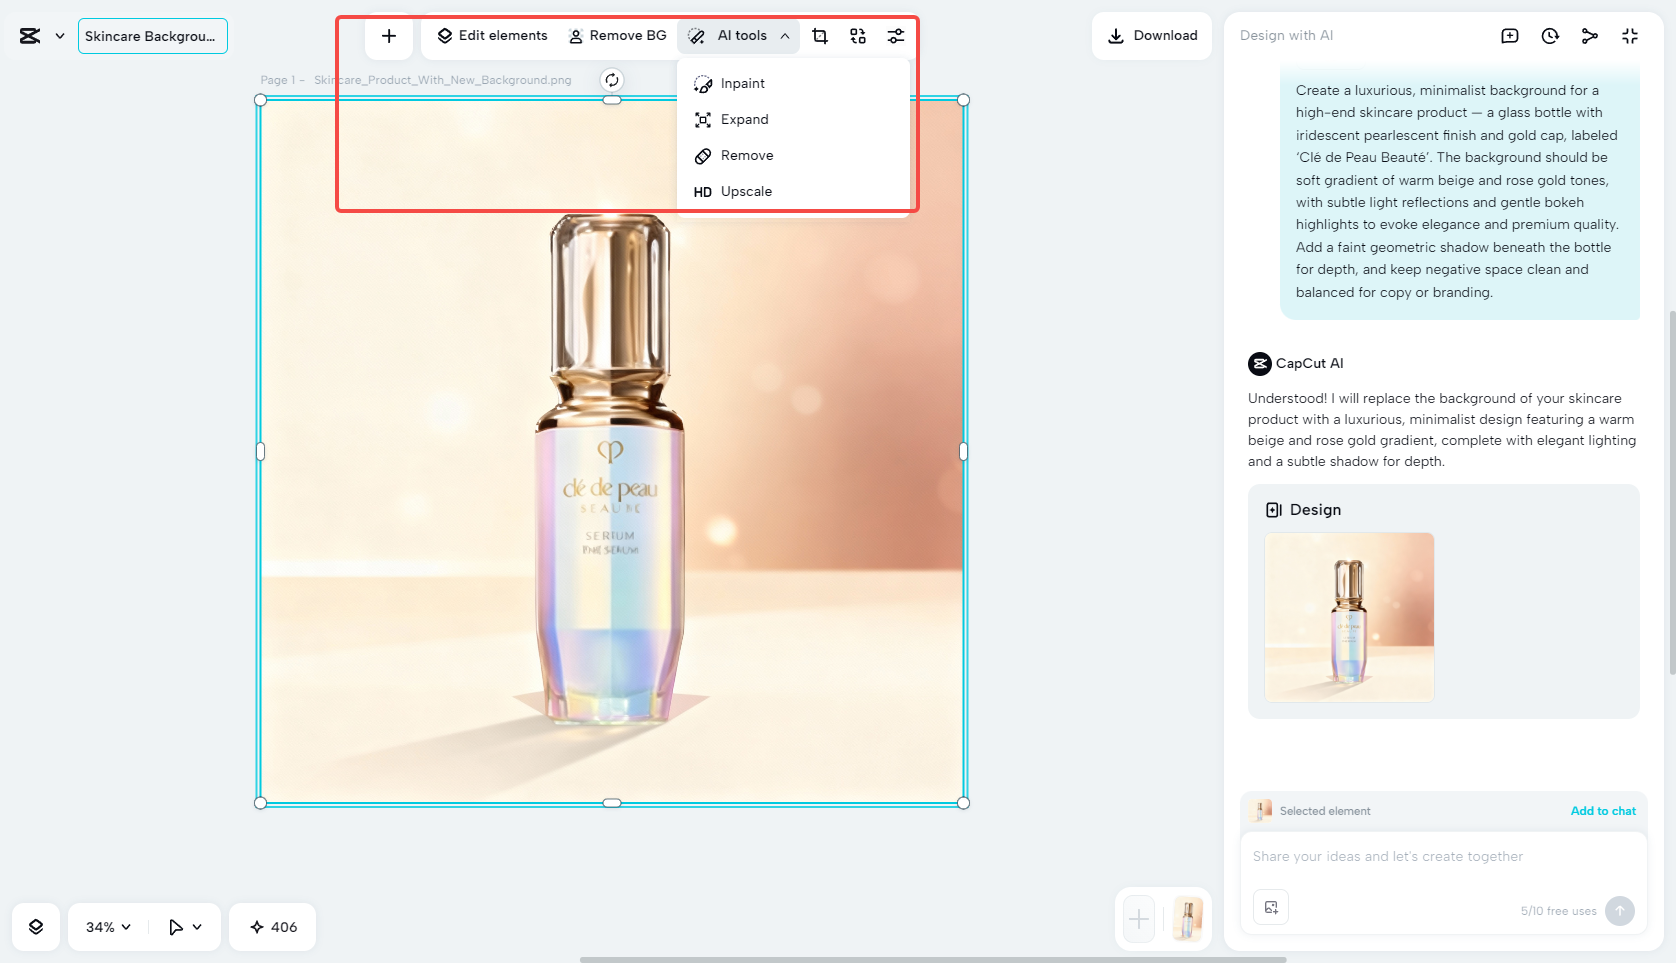Image resolution: width=1676 pixels, height=963 pixels.
Task: Open the Adjust sliders icon
Action: click(x=896, y=36)
